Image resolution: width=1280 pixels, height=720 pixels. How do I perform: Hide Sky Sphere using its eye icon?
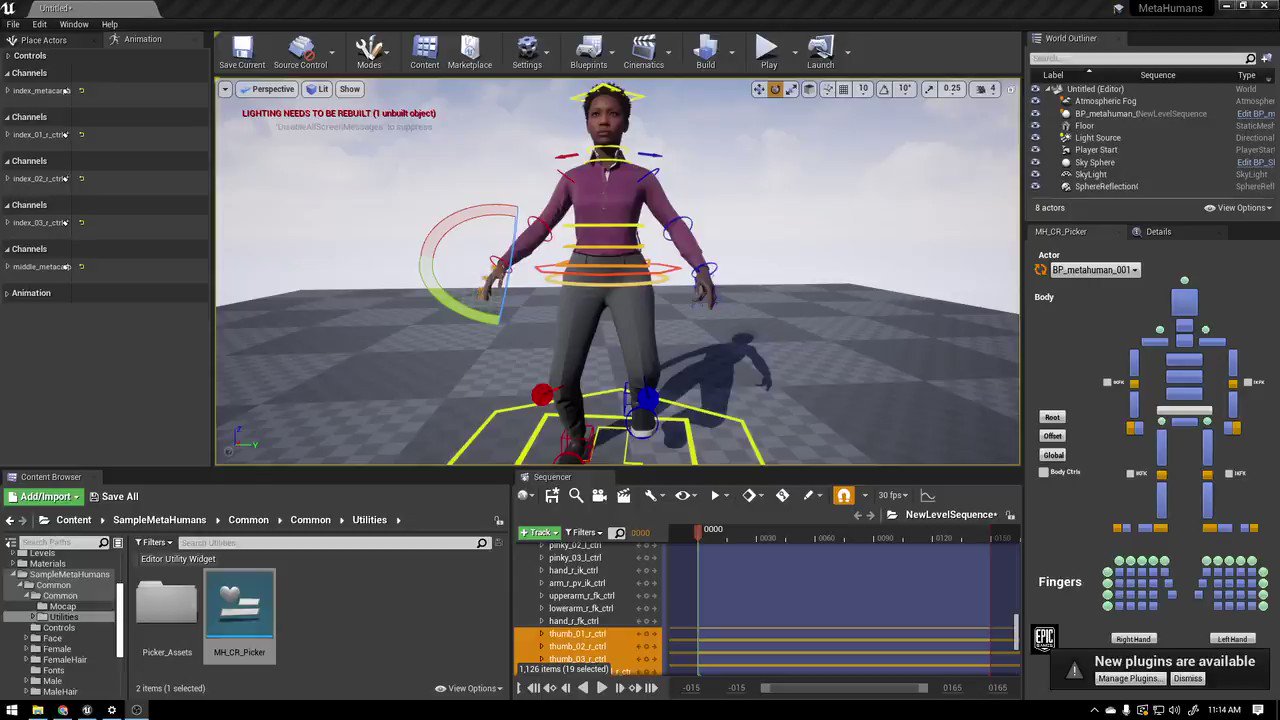click(x=1035, y=162)
